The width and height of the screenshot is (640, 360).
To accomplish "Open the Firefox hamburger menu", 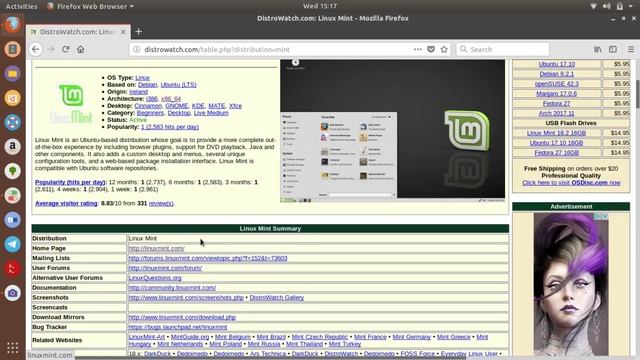I will pos(631,49).
